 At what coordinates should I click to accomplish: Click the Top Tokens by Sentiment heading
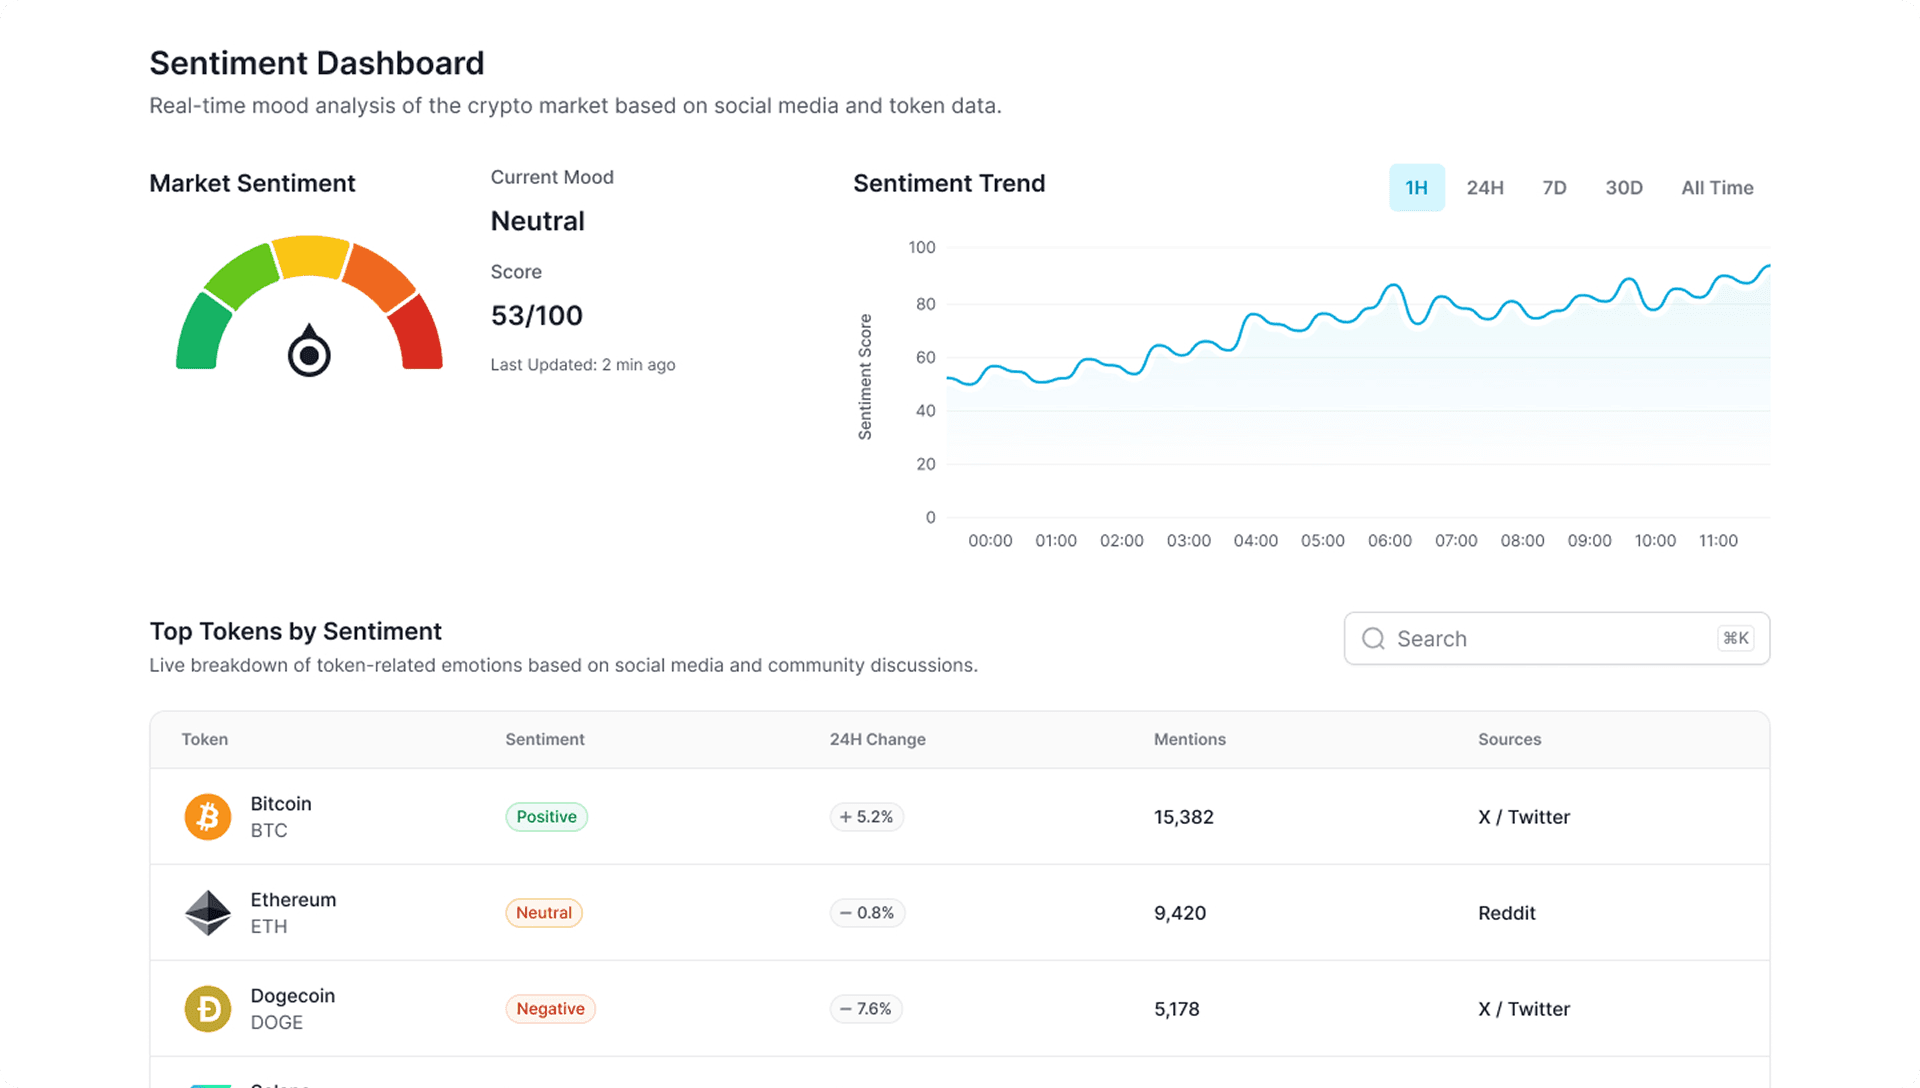[x=295, y=632]
